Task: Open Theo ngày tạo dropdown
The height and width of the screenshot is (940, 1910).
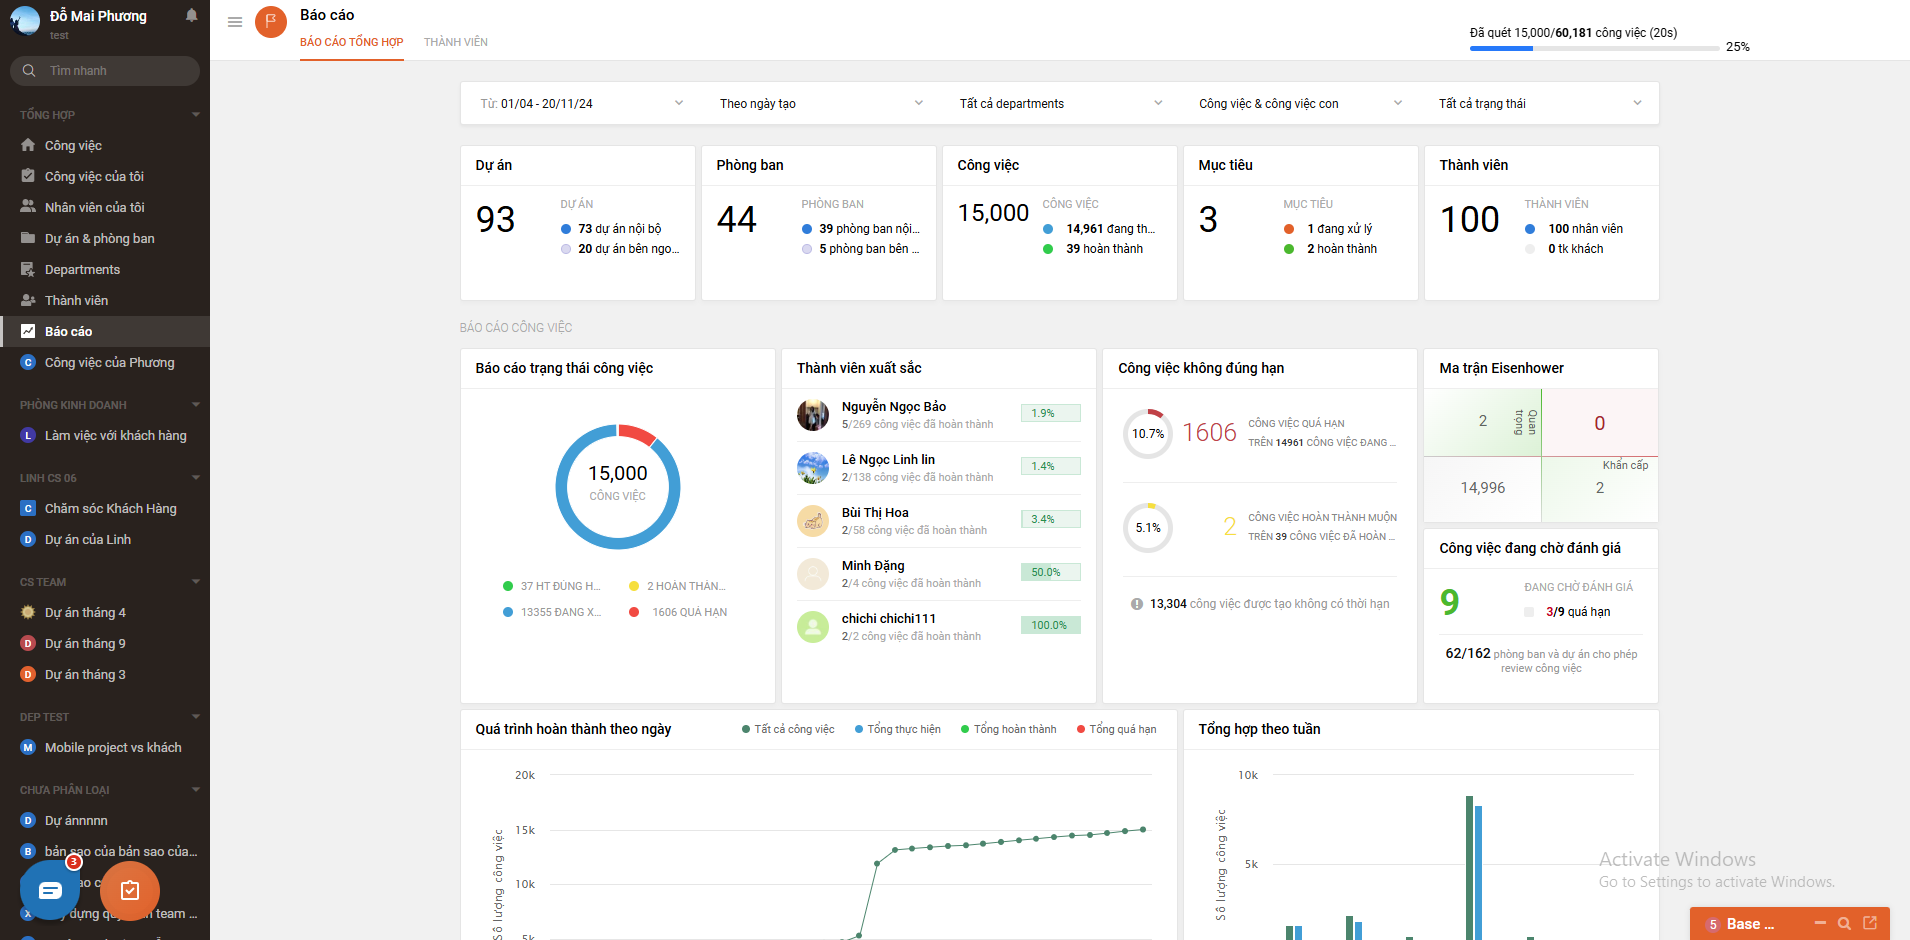Action: coord(821,103)
